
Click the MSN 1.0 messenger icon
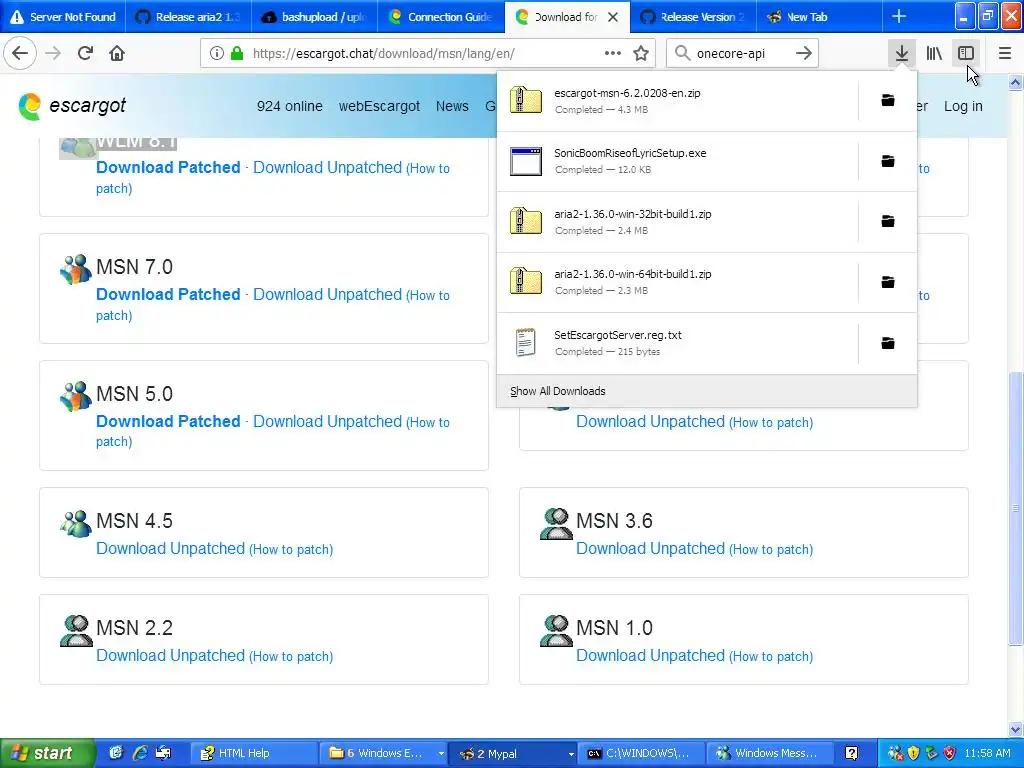point(556,631)
